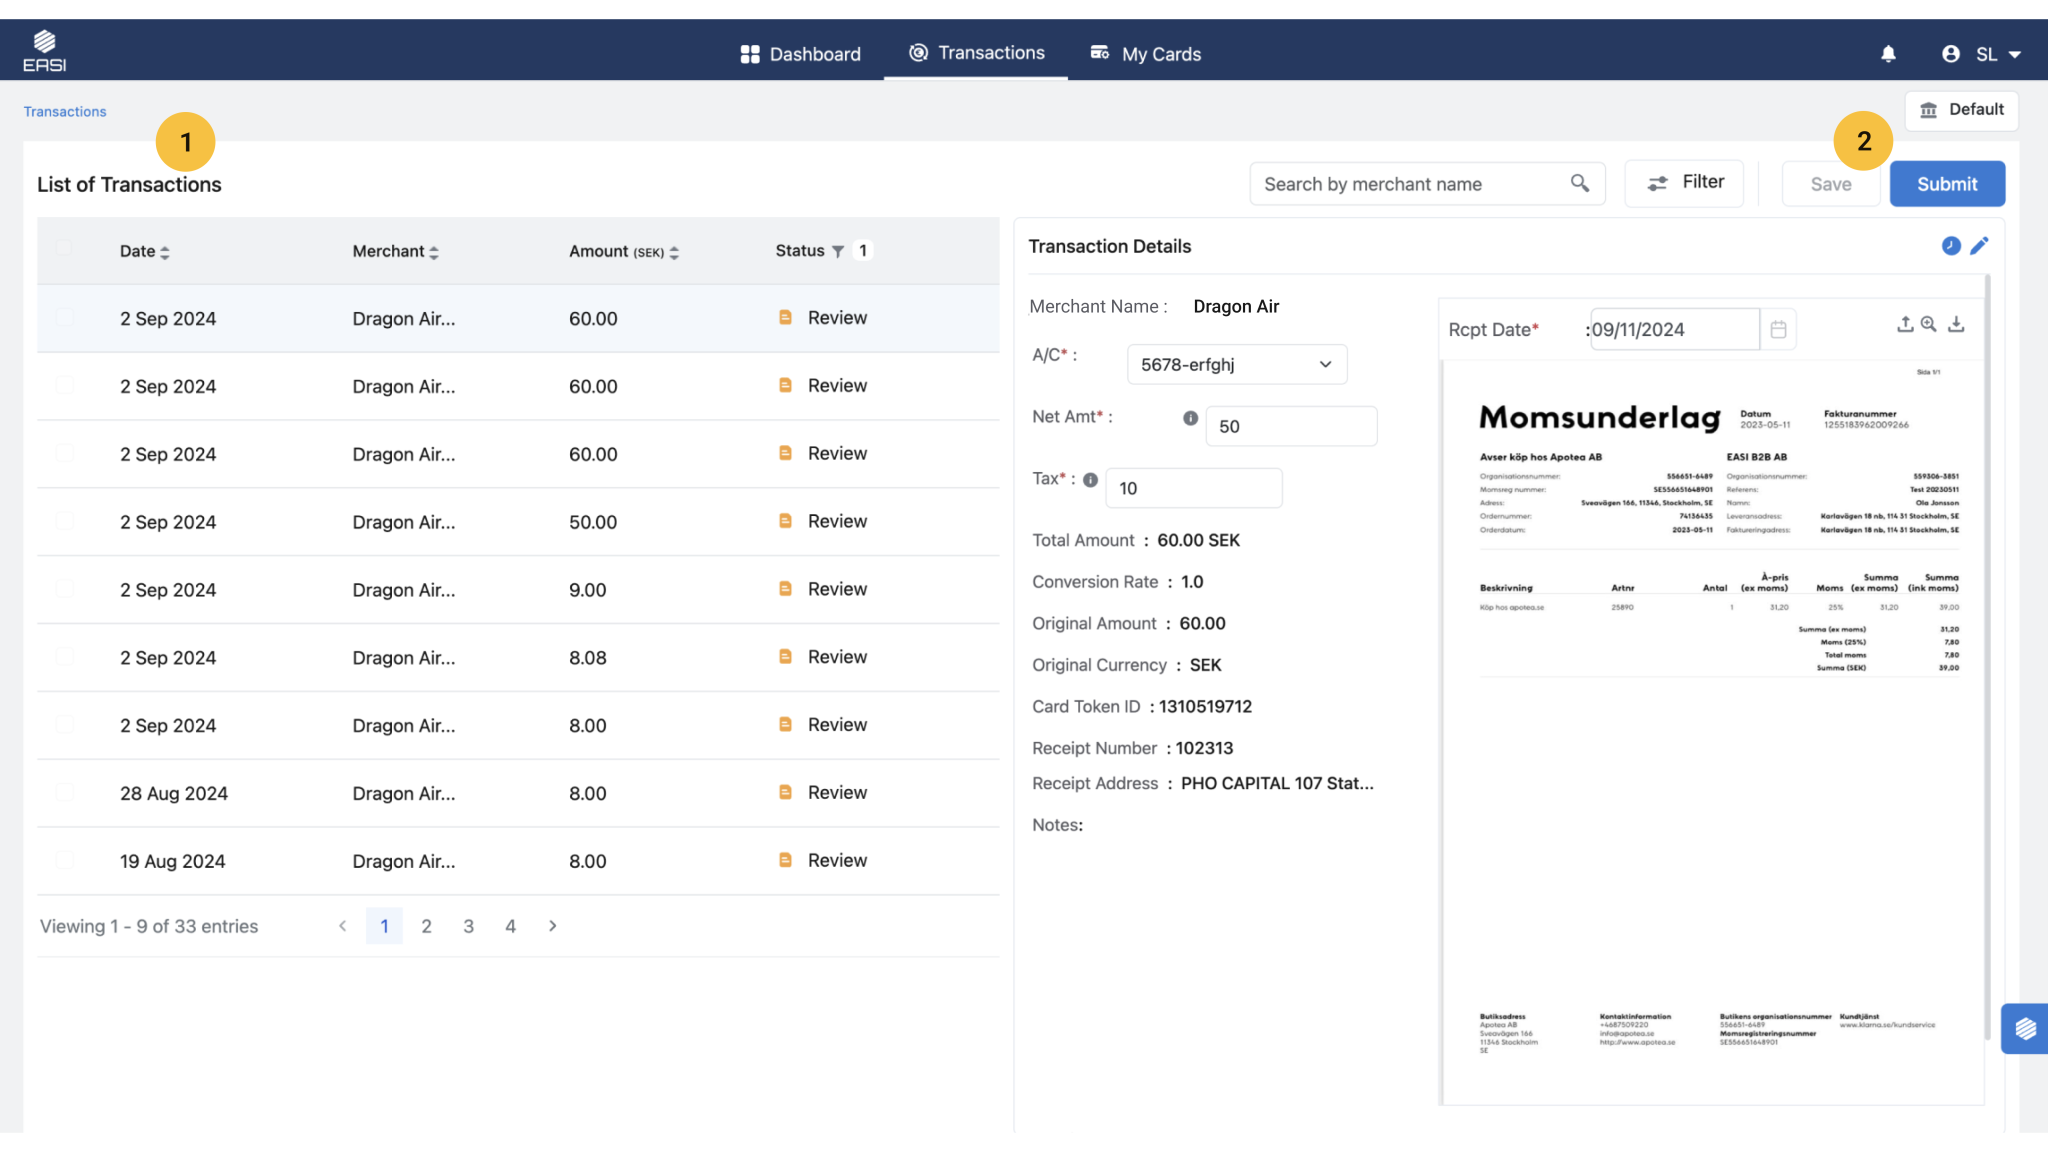Expand the A/C account dropdown
Image resolution: width=2048 pixels, height=1152 pixels.
[1237, 365]
